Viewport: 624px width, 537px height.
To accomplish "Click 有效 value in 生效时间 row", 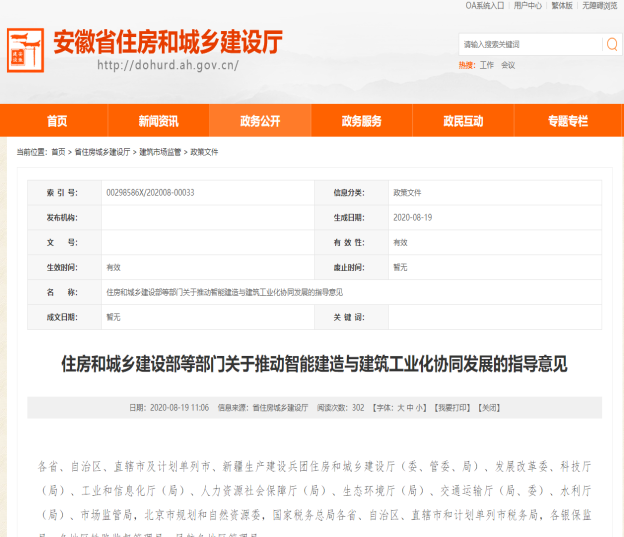I will 113,267.
